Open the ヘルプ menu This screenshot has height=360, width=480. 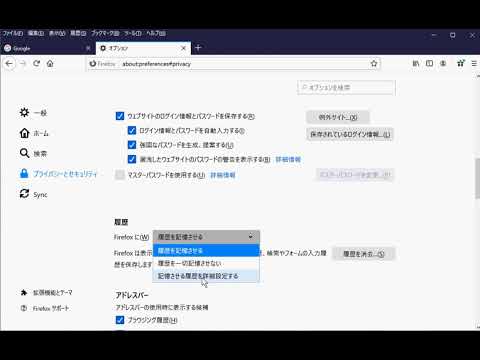coord(156,33)
